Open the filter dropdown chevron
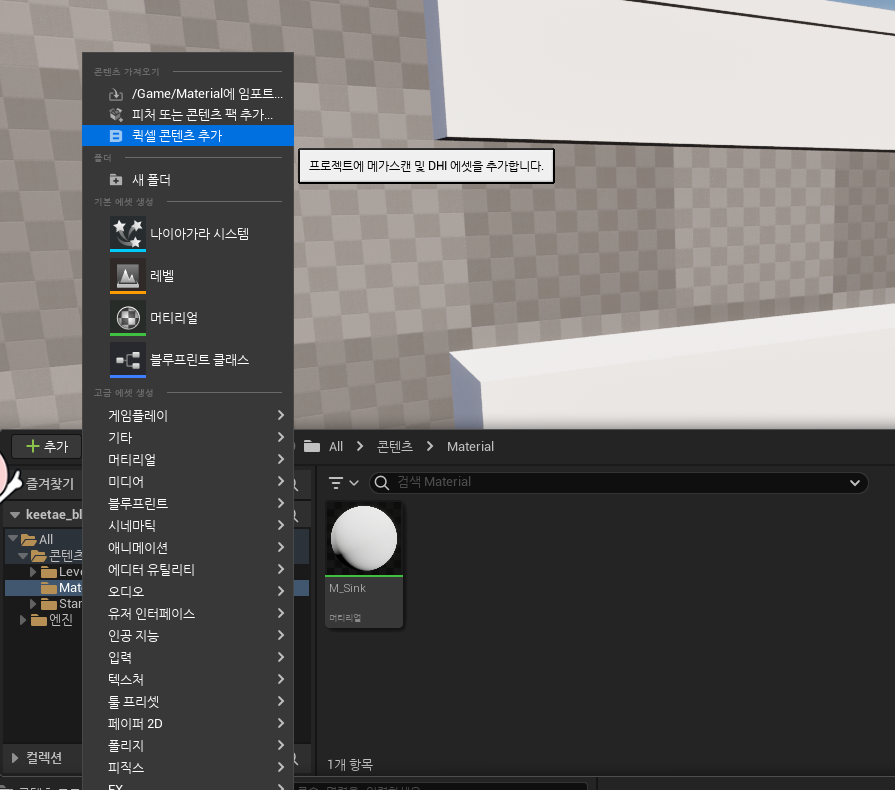Viewport: 895px width, 790px height. [x=354, y=483]
